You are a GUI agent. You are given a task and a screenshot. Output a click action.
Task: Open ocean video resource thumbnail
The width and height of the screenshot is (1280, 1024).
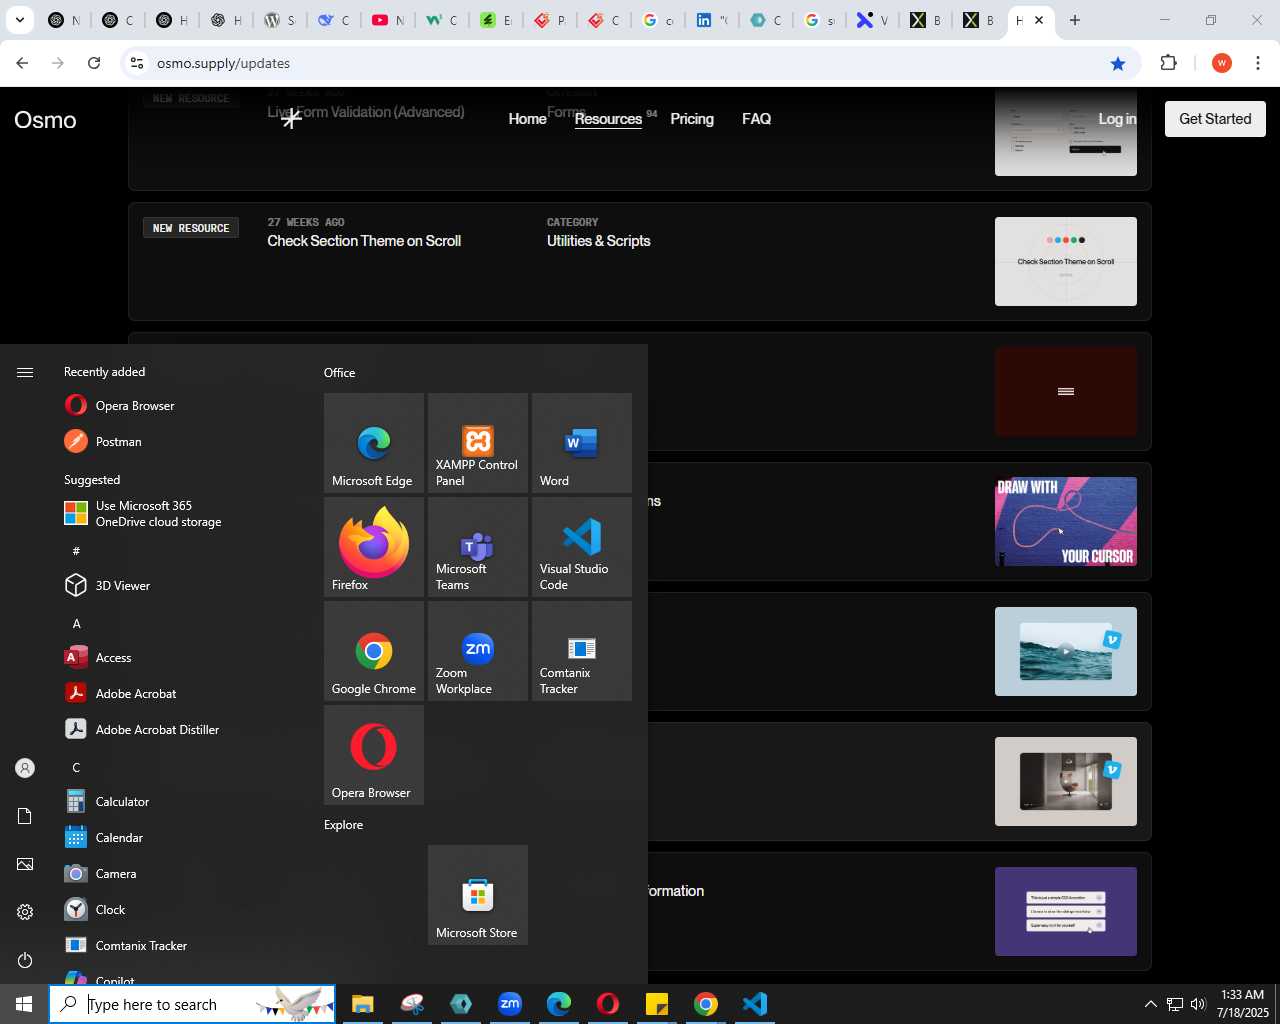pos(1066,651)
